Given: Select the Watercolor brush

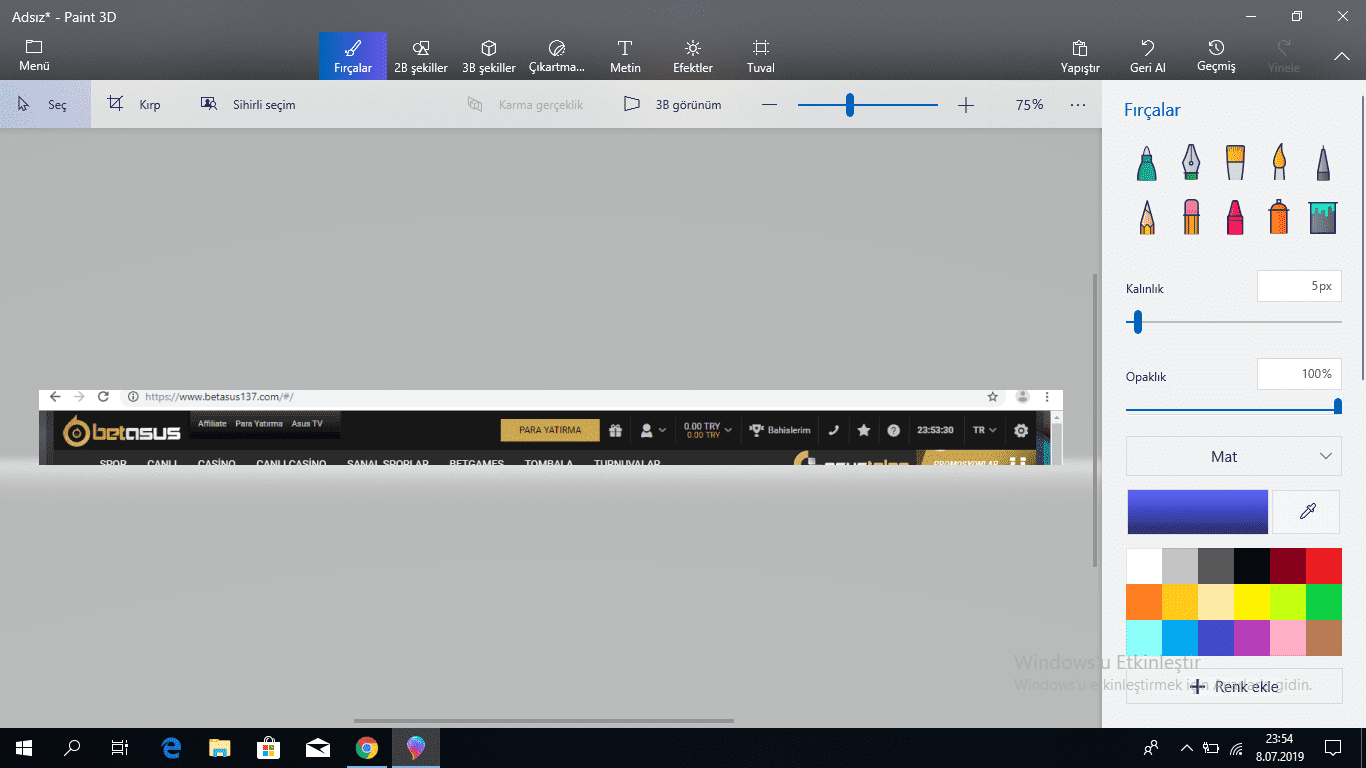Looking at the screenshot, I should [x=1279, y=162].
